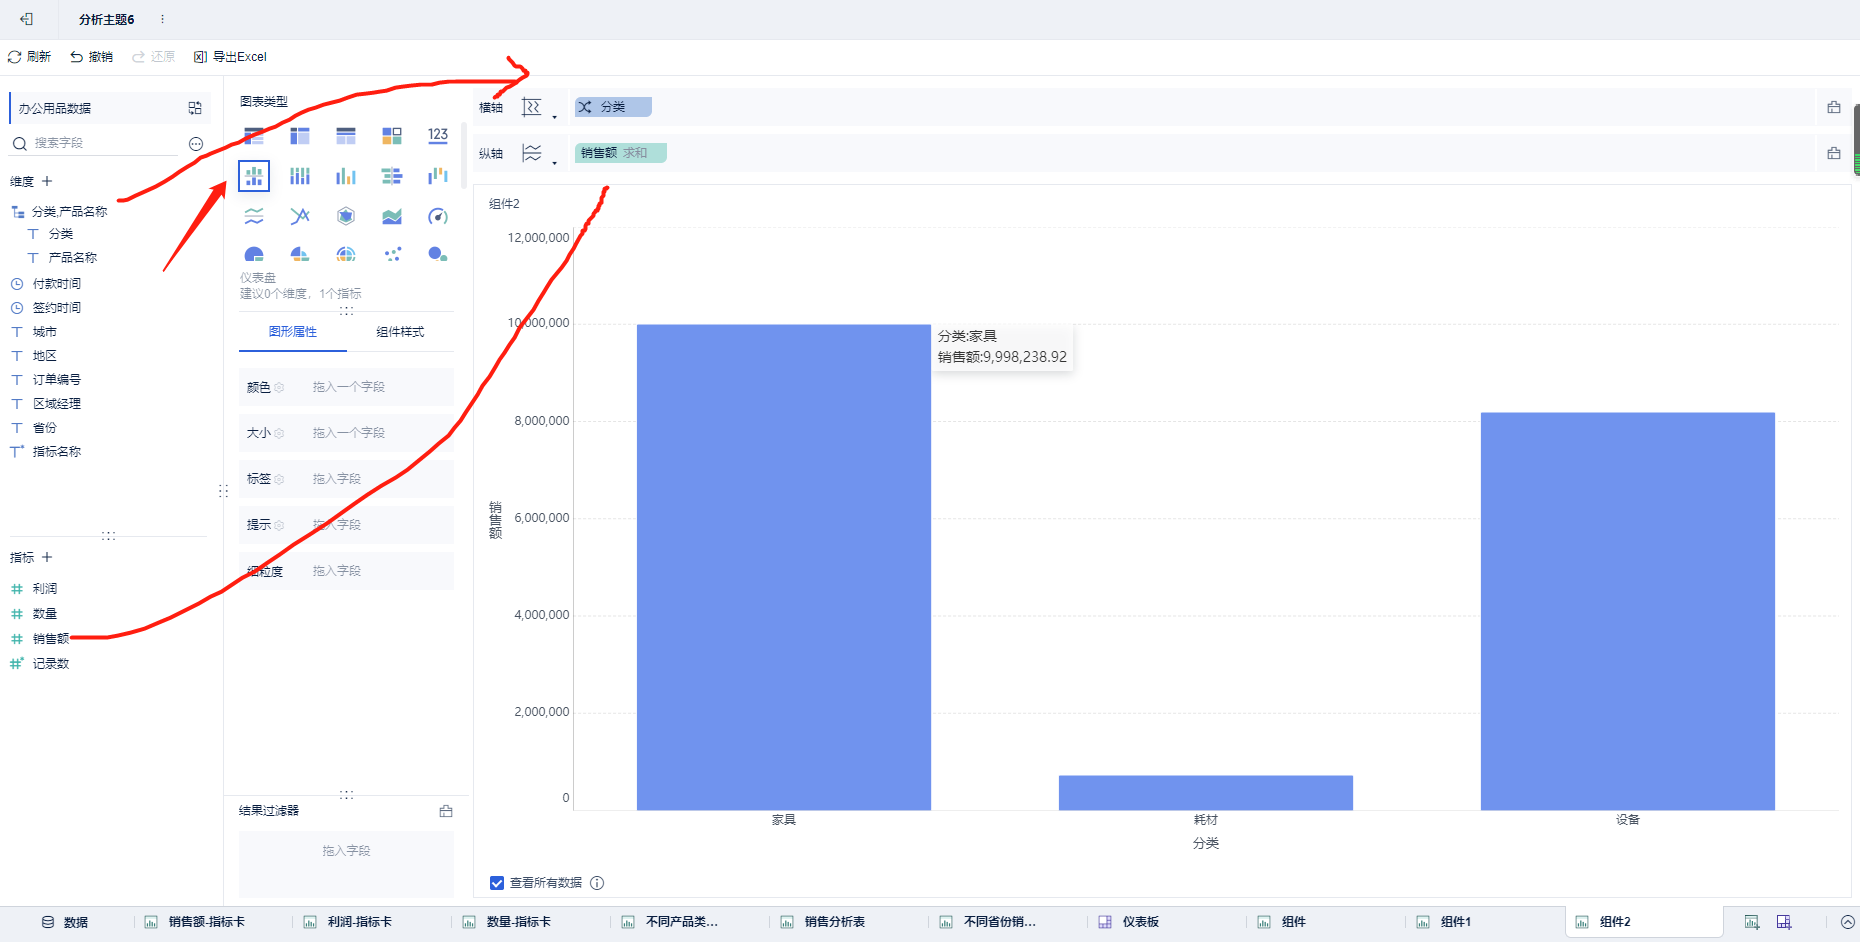The image size is (1860, 942).
Task: Select the multi-layer pie chart icon
Action: [346, 254]
